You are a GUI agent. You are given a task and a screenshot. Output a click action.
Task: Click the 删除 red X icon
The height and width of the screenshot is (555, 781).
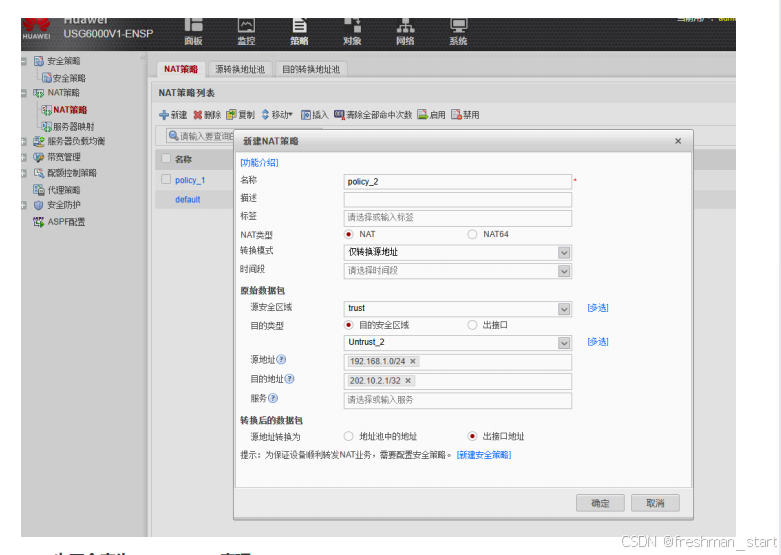tap(198, 115)
